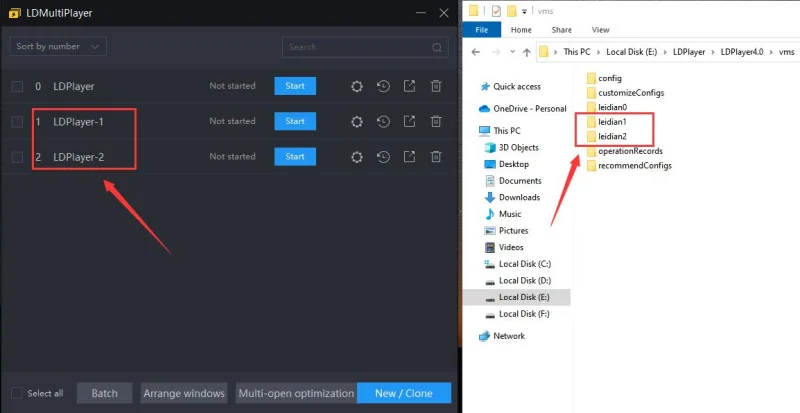Open Downloads in navigation pane
Screen dimensions: 800x413
(x=512, y=198)
